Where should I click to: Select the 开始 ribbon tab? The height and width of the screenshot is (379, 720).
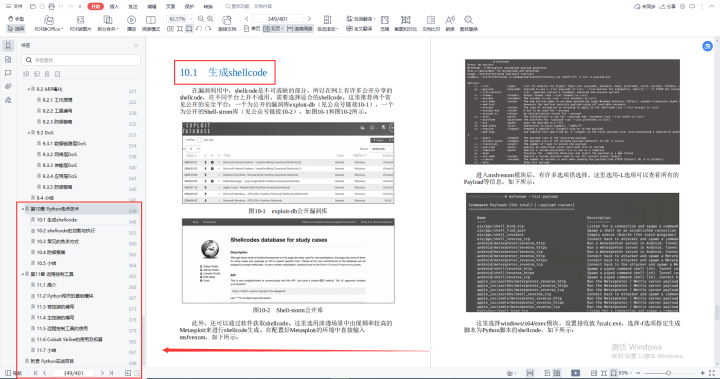pos(96,6)
